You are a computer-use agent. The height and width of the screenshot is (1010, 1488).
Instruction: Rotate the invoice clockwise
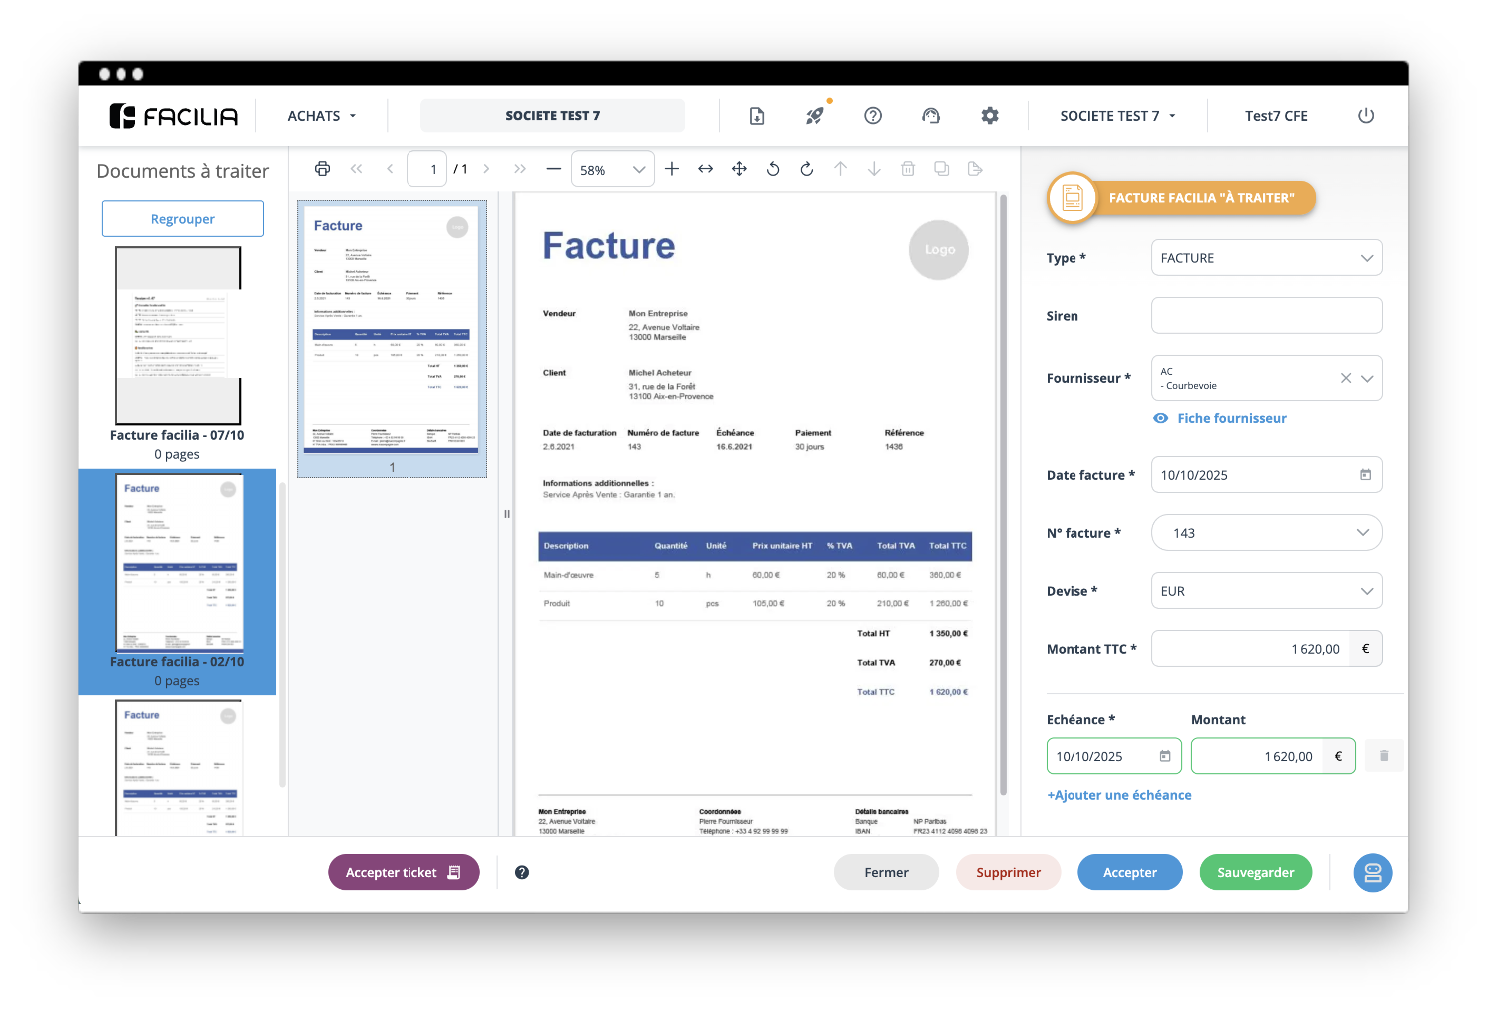point(807,169)
